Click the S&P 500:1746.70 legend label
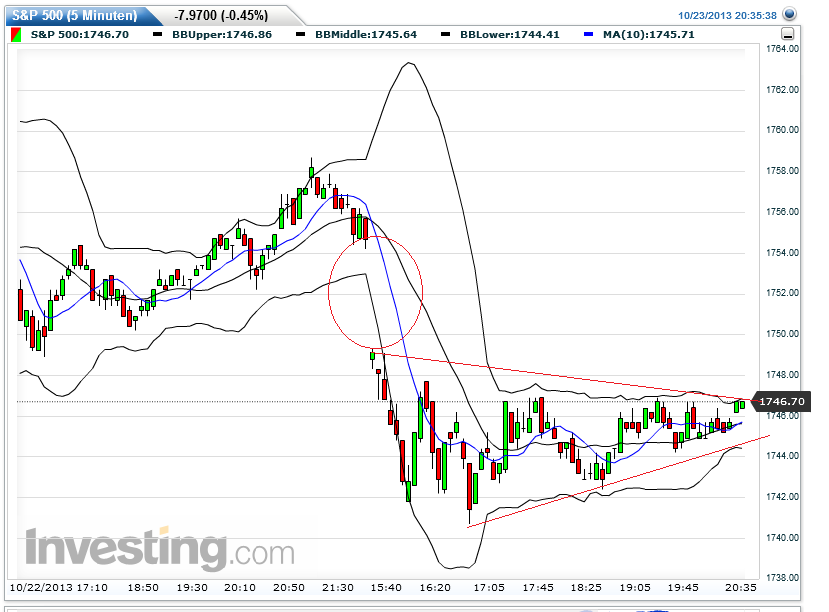829x612 pixels. (x=80, y=35)
